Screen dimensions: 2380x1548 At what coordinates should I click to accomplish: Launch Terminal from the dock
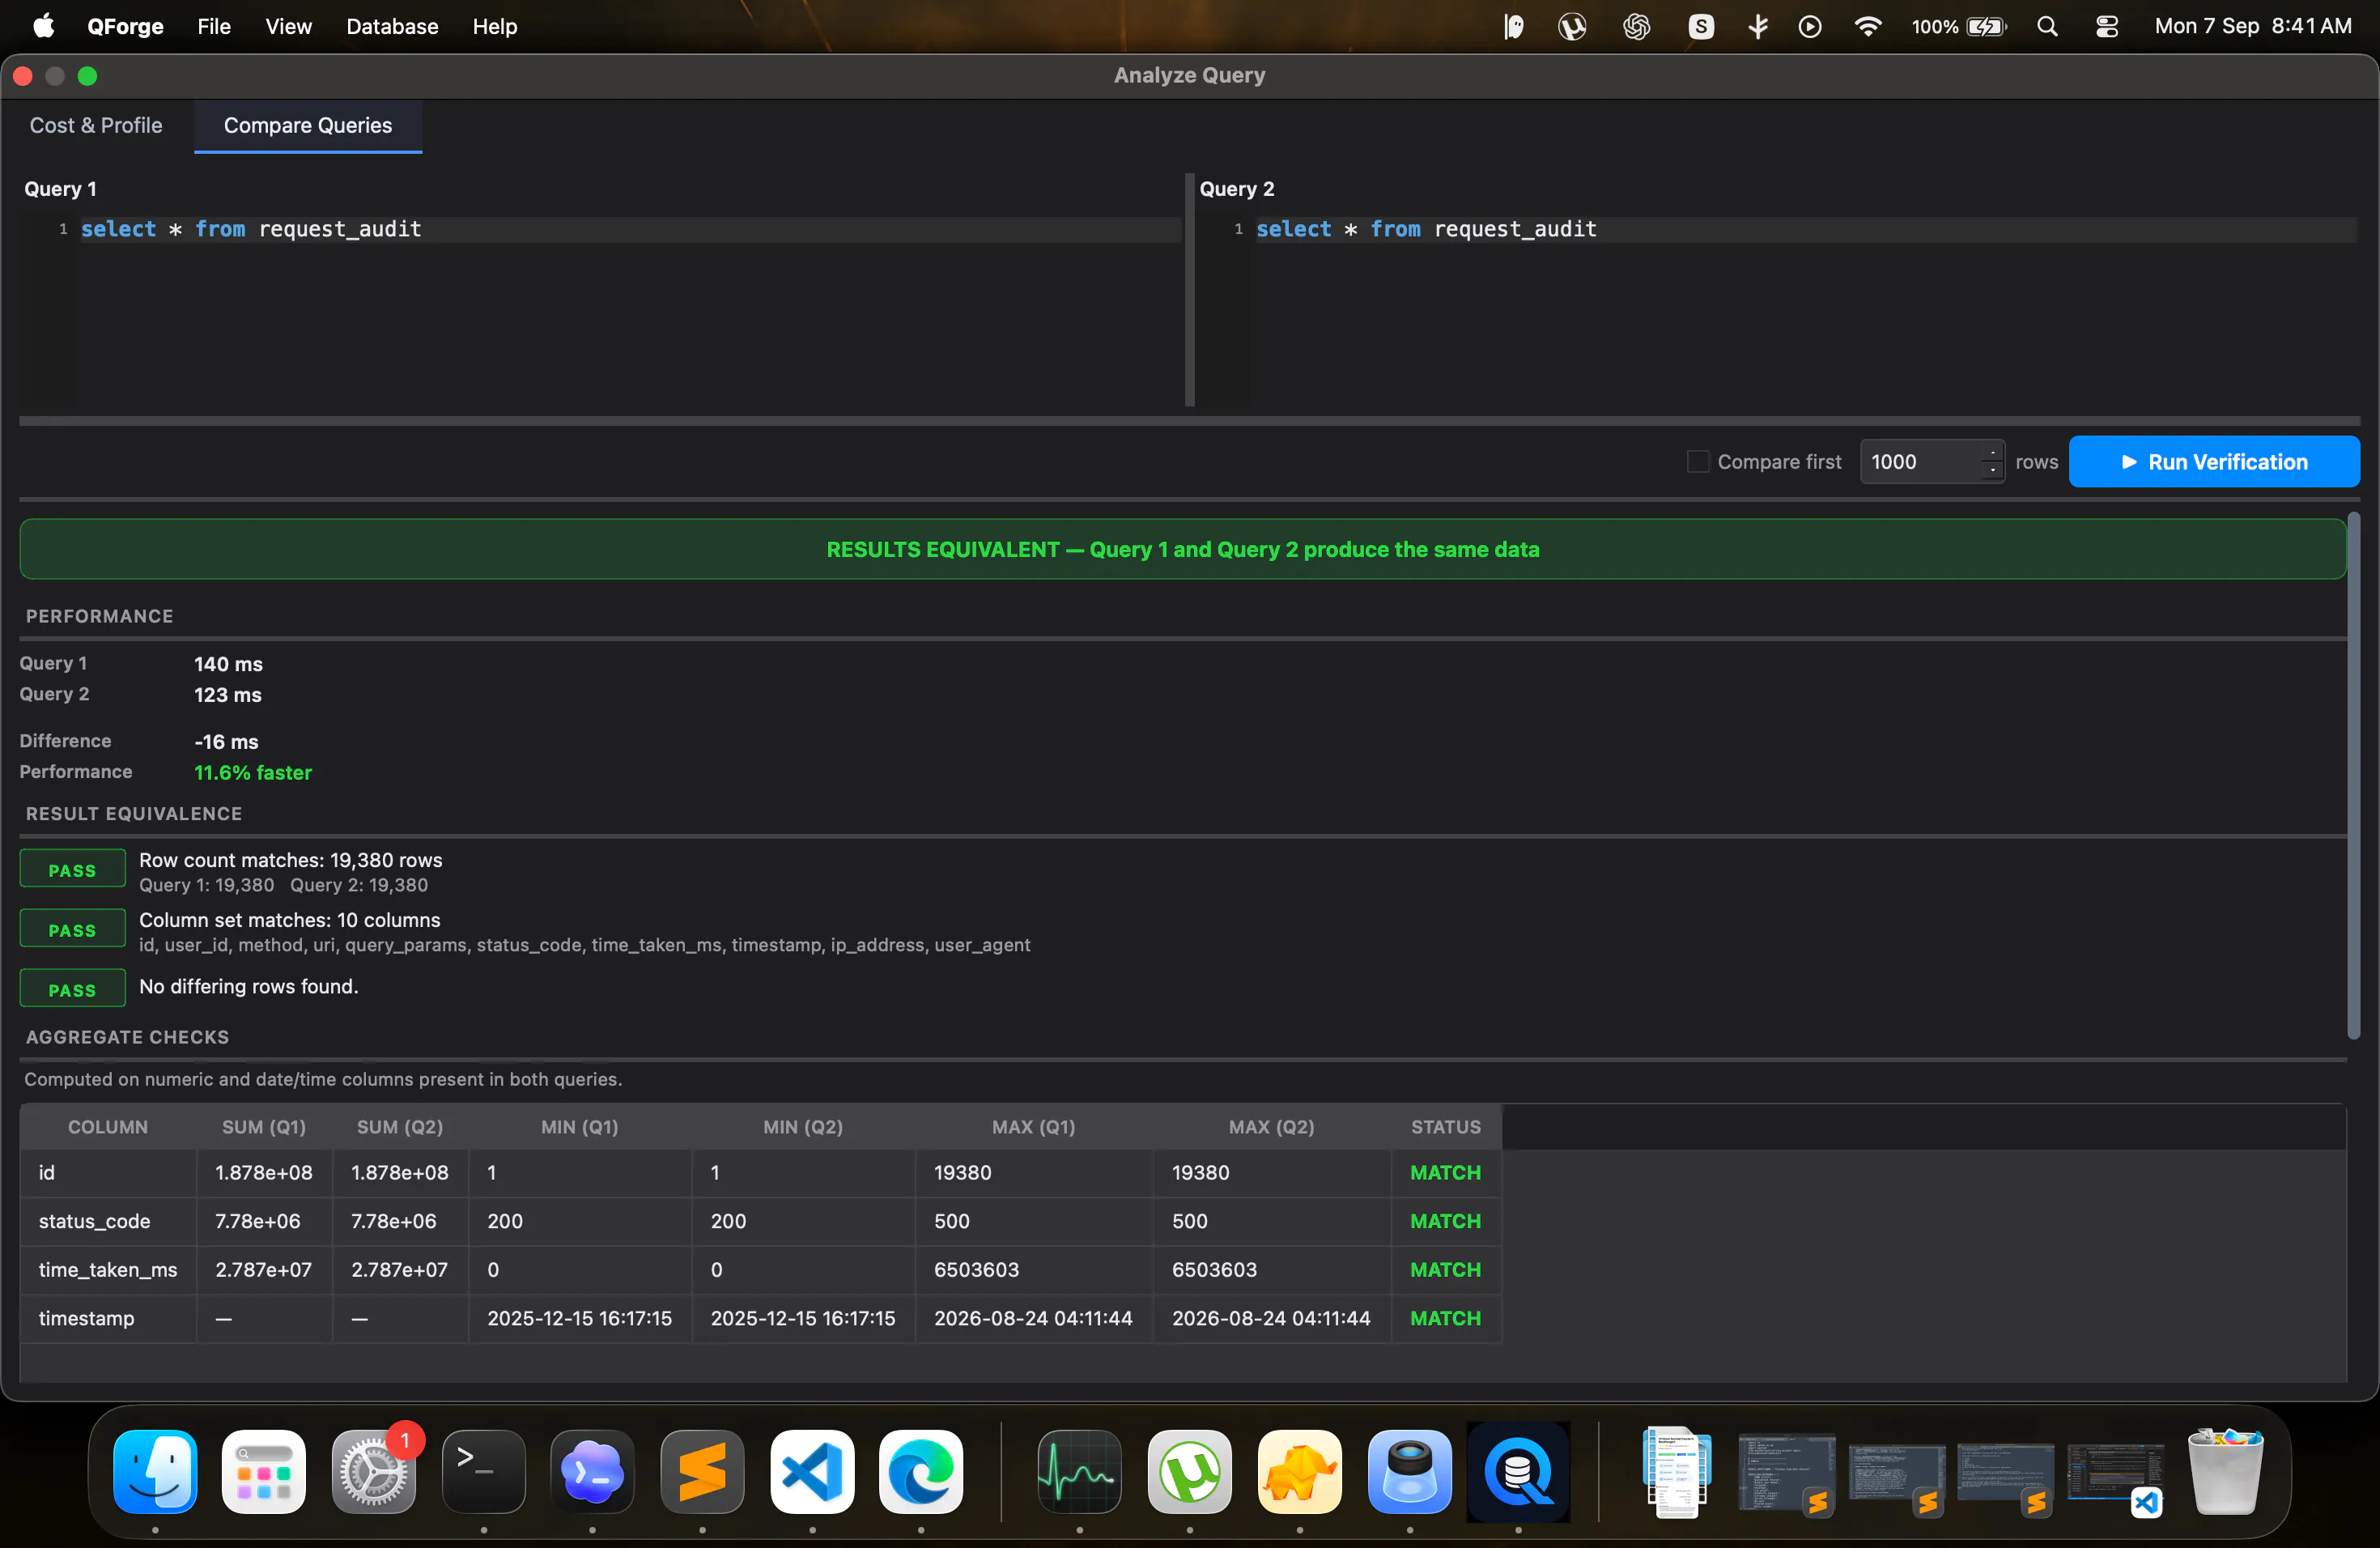(x=484, y=1471)
